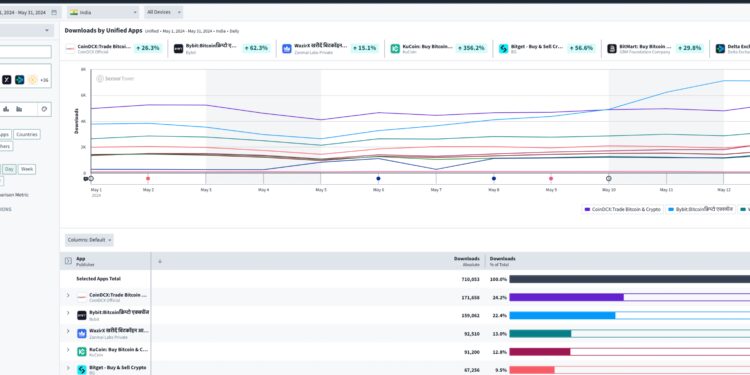Sort table using the header arrow icon
Viewport: 750px width, 375px height.
pyautogui.click(x=160, y=261)
